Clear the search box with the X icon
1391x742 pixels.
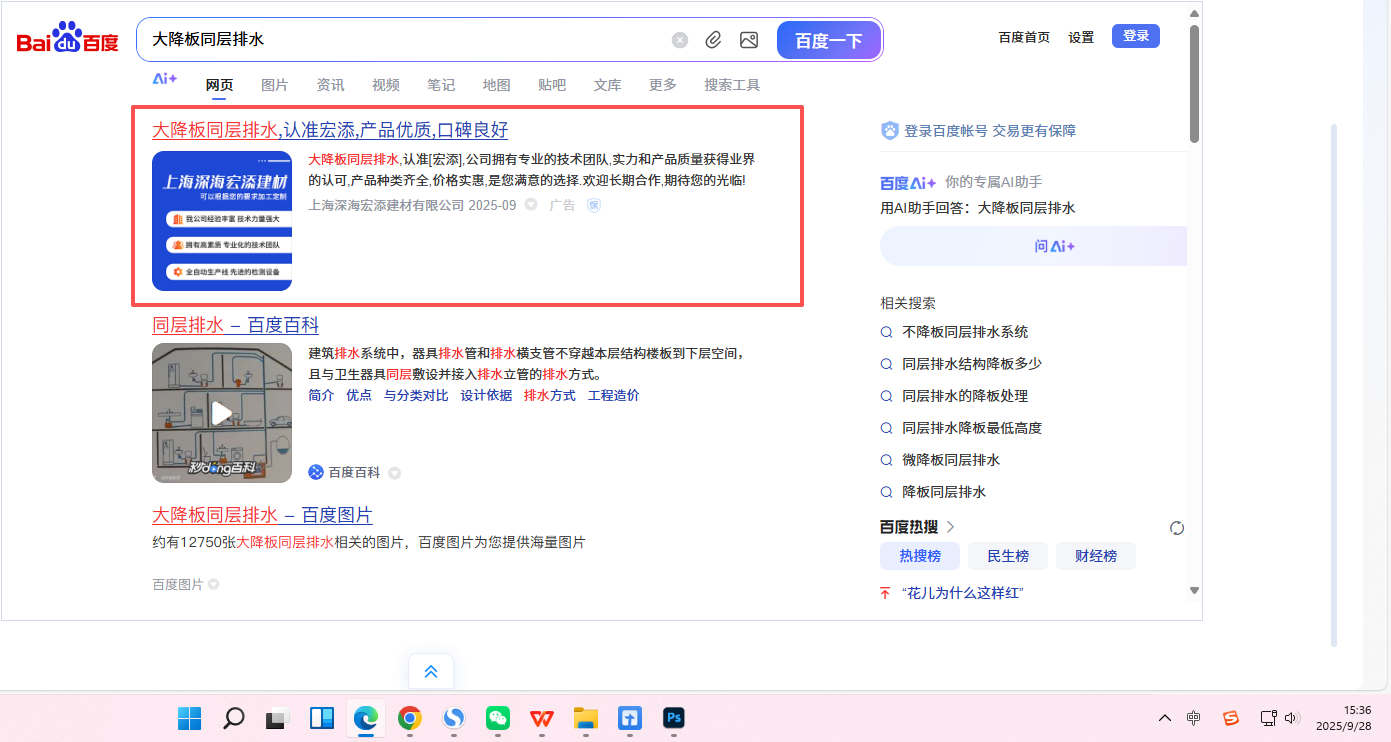pyautogui.click(x=680, y=40)
